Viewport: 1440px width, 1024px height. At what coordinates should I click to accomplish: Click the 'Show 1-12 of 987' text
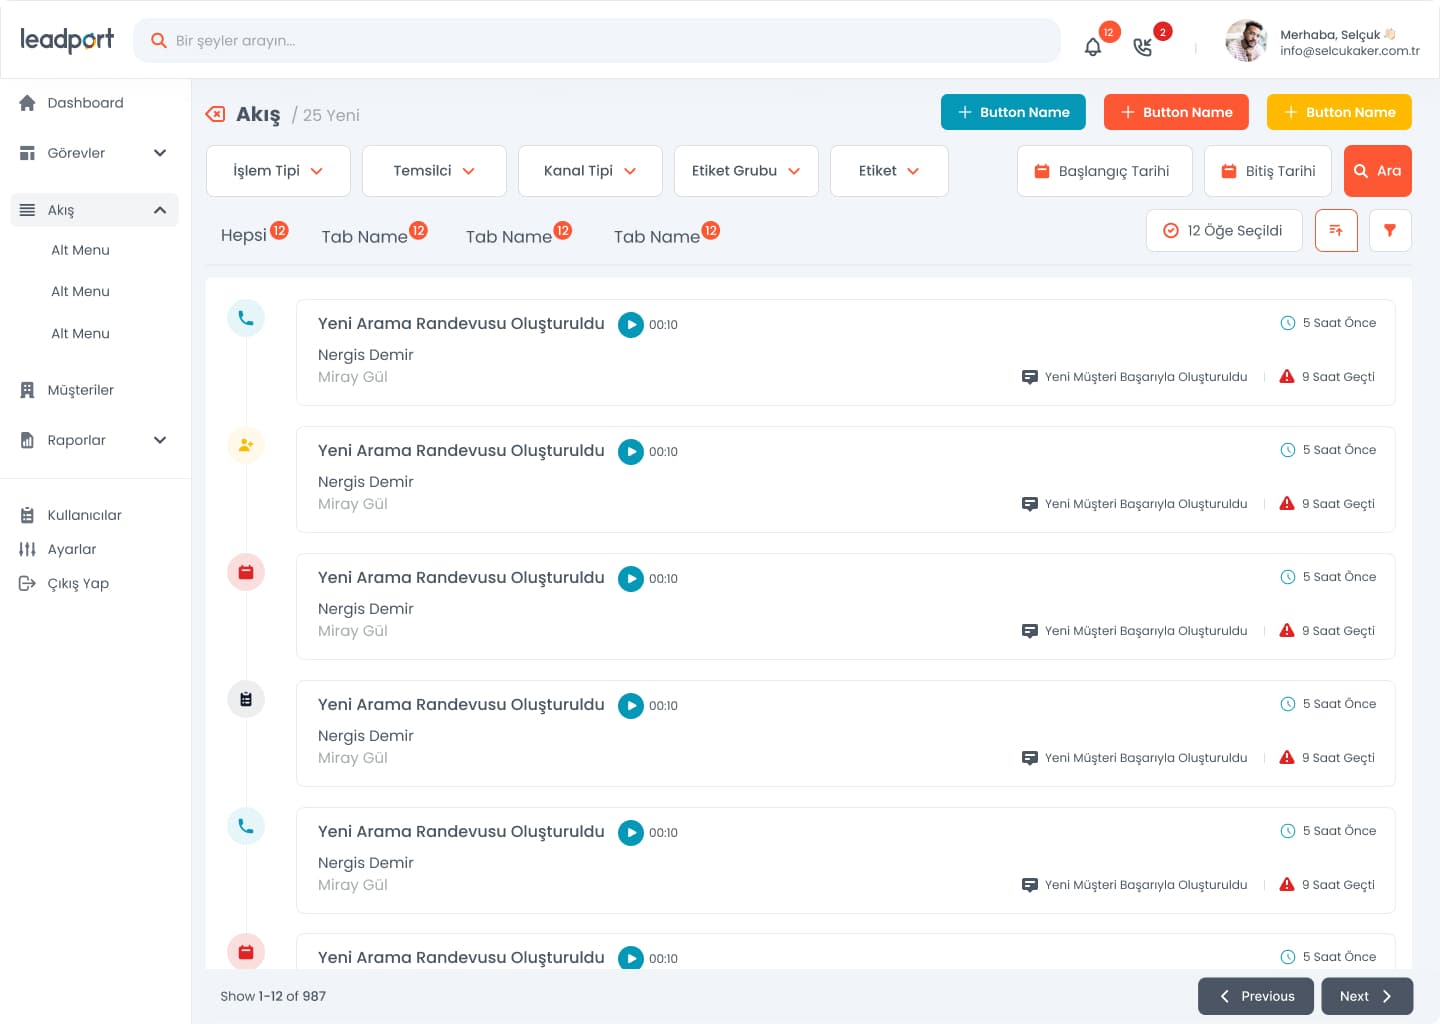pos(273,996)
